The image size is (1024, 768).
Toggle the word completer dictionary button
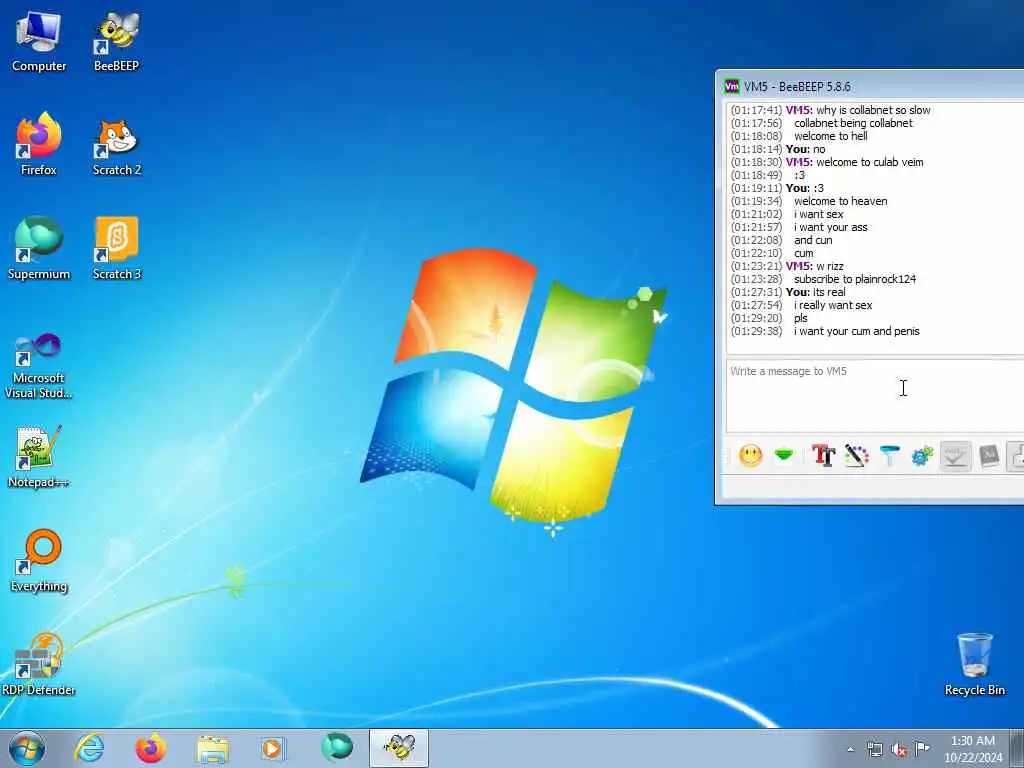[x=989, y=455]
